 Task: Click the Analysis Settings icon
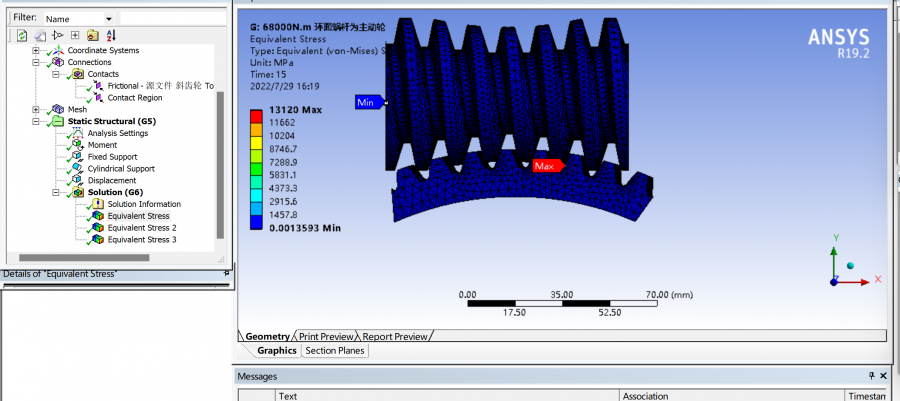tap(79, 133)
